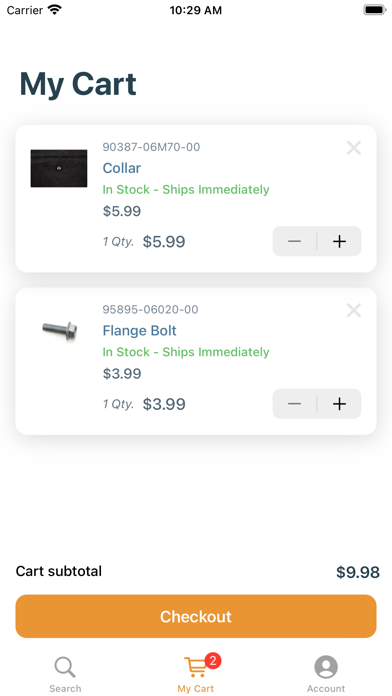Screen dimensions: 392x696
Task: Tap the part number 90387-06M70-00
Action: point(151,147)
